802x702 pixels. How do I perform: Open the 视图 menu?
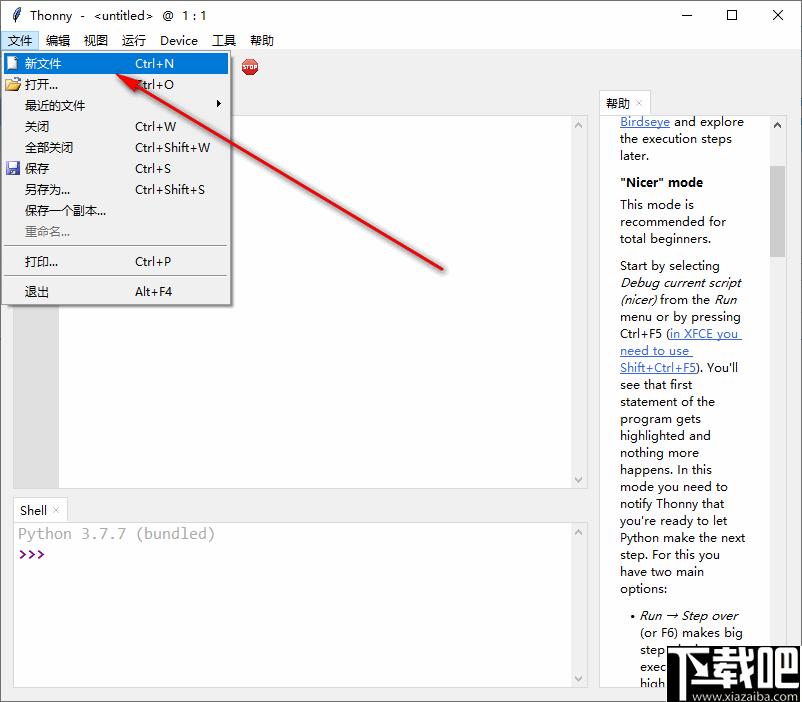coord(96,40)
